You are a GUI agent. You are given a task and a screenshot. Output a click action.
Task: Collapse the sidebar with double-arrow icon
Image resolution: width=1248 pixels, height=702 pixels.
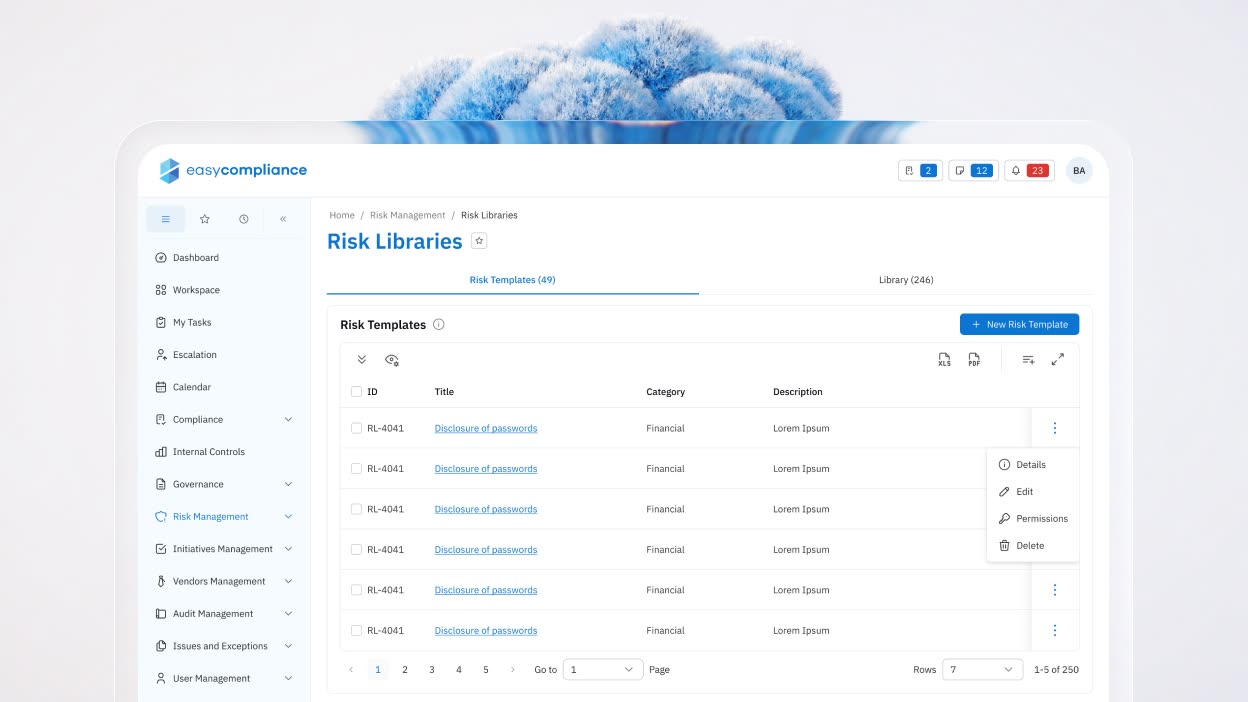283,219
